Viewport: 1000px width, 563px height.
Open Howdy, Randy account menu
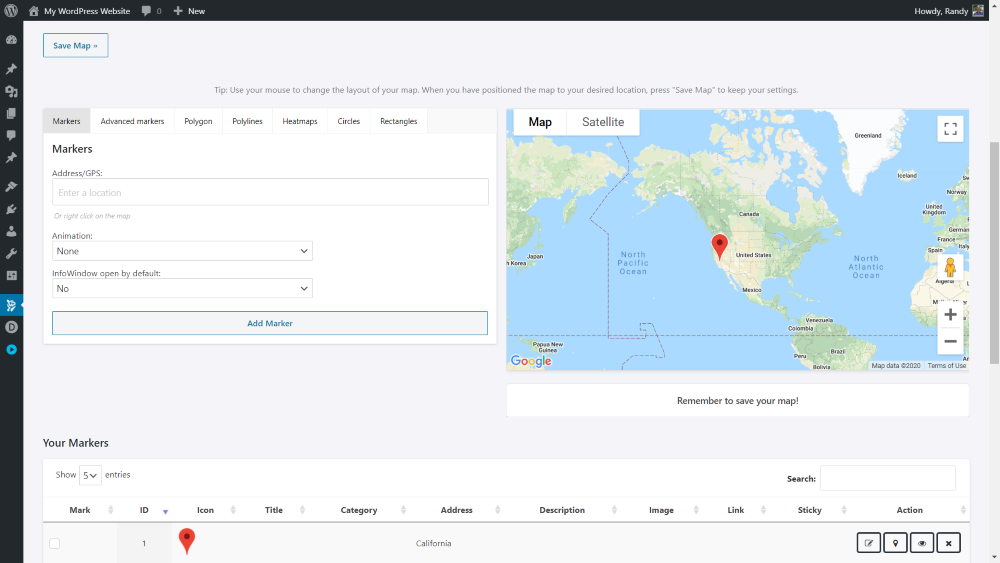(x=949, y=11)
